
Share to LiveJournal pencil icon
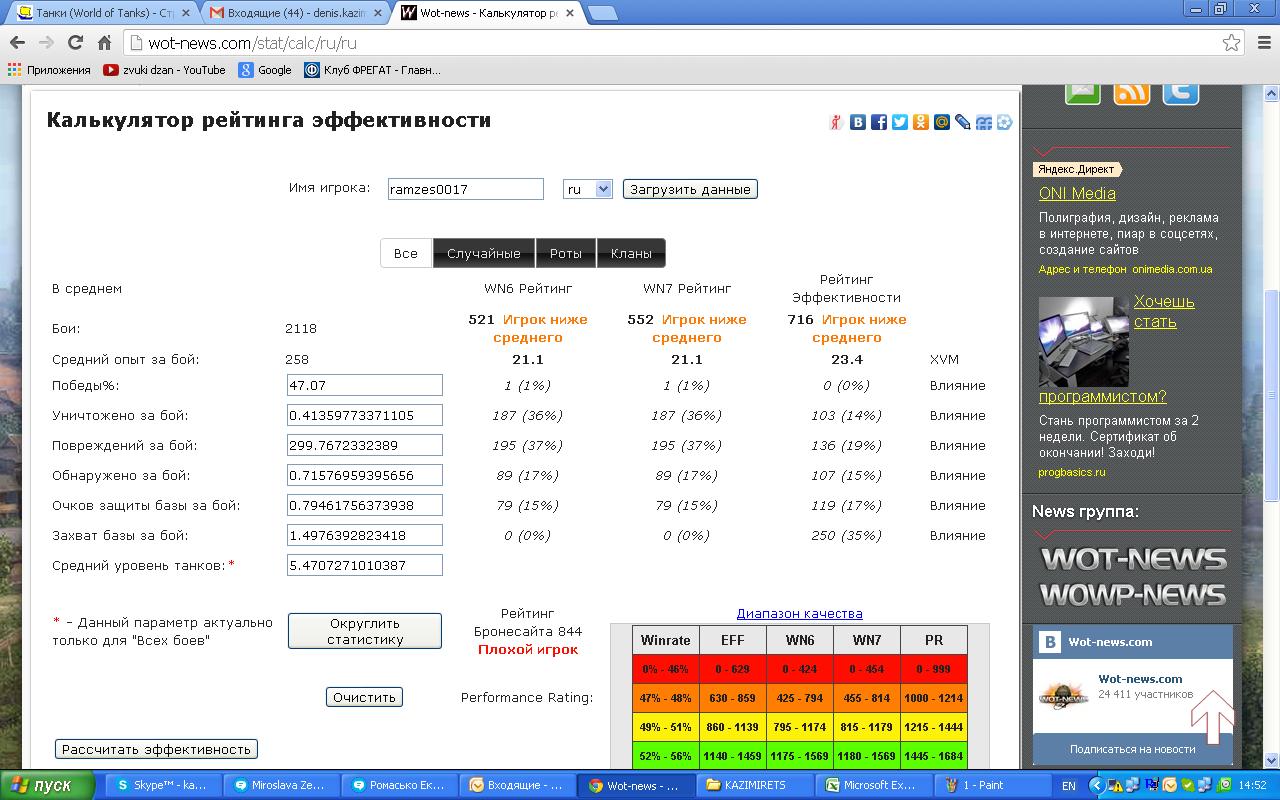[x=963, y=122]
